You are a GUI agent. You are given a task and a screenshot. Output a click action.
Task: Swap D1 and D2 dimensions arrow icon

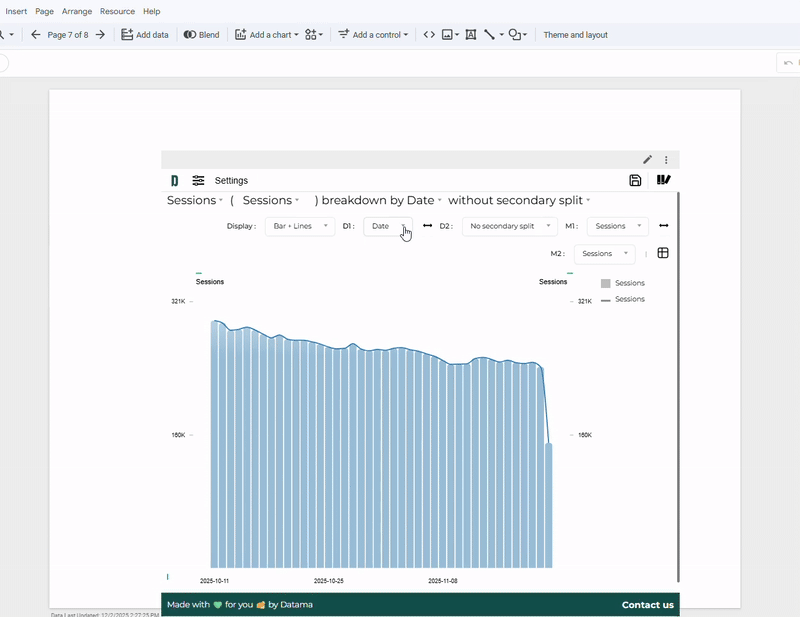click(x=427, y=226)
